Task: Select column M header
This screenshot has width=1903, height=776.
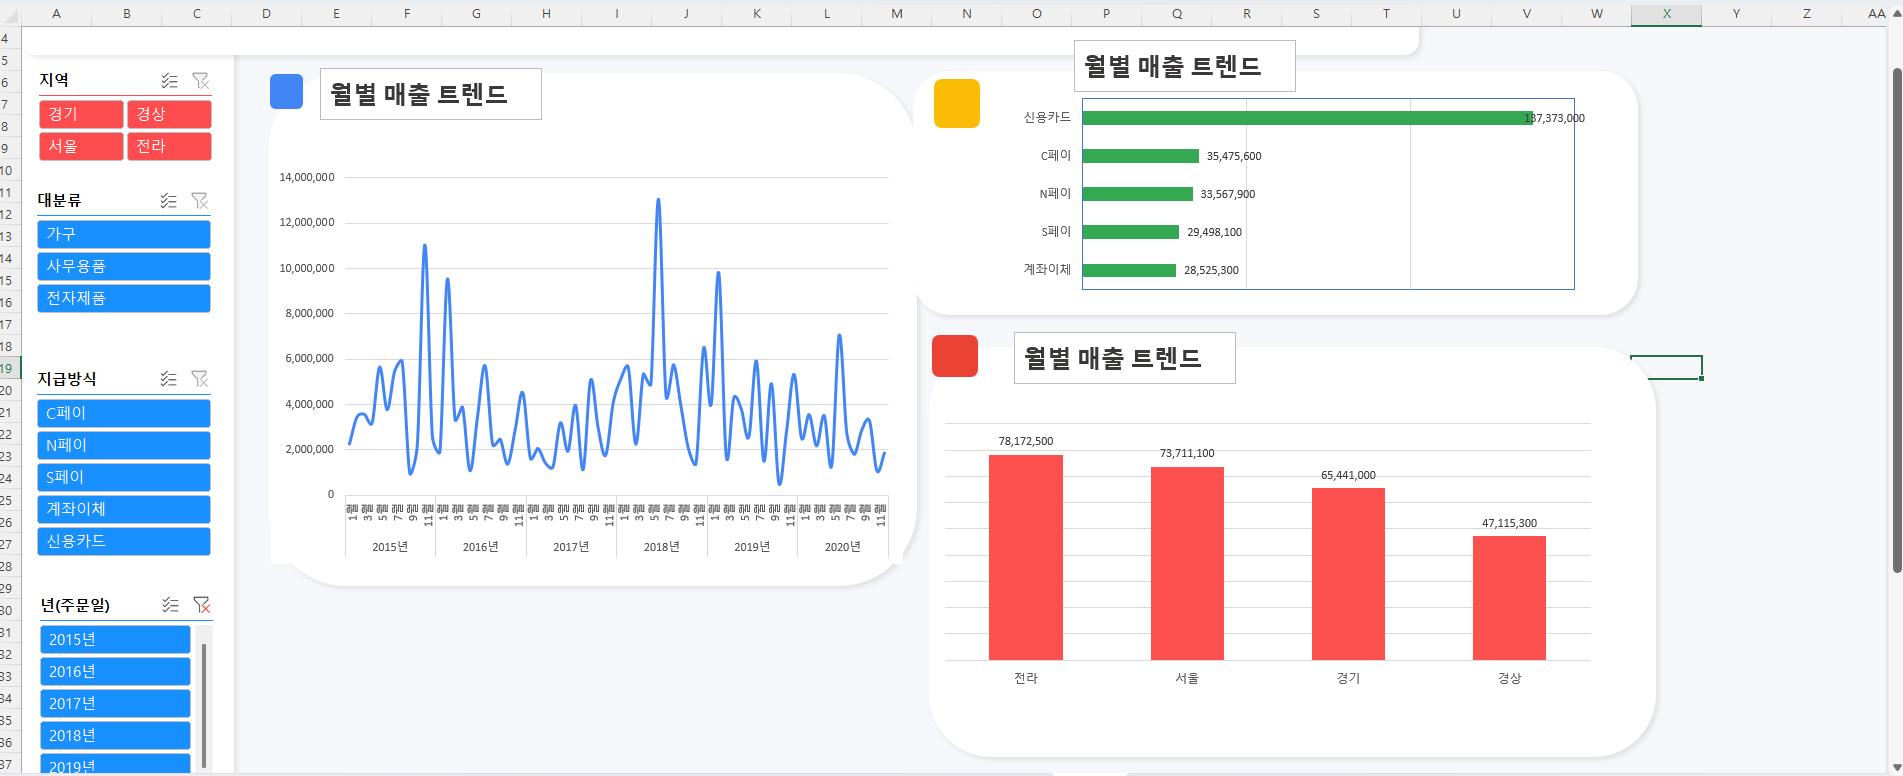Action: 896,13
